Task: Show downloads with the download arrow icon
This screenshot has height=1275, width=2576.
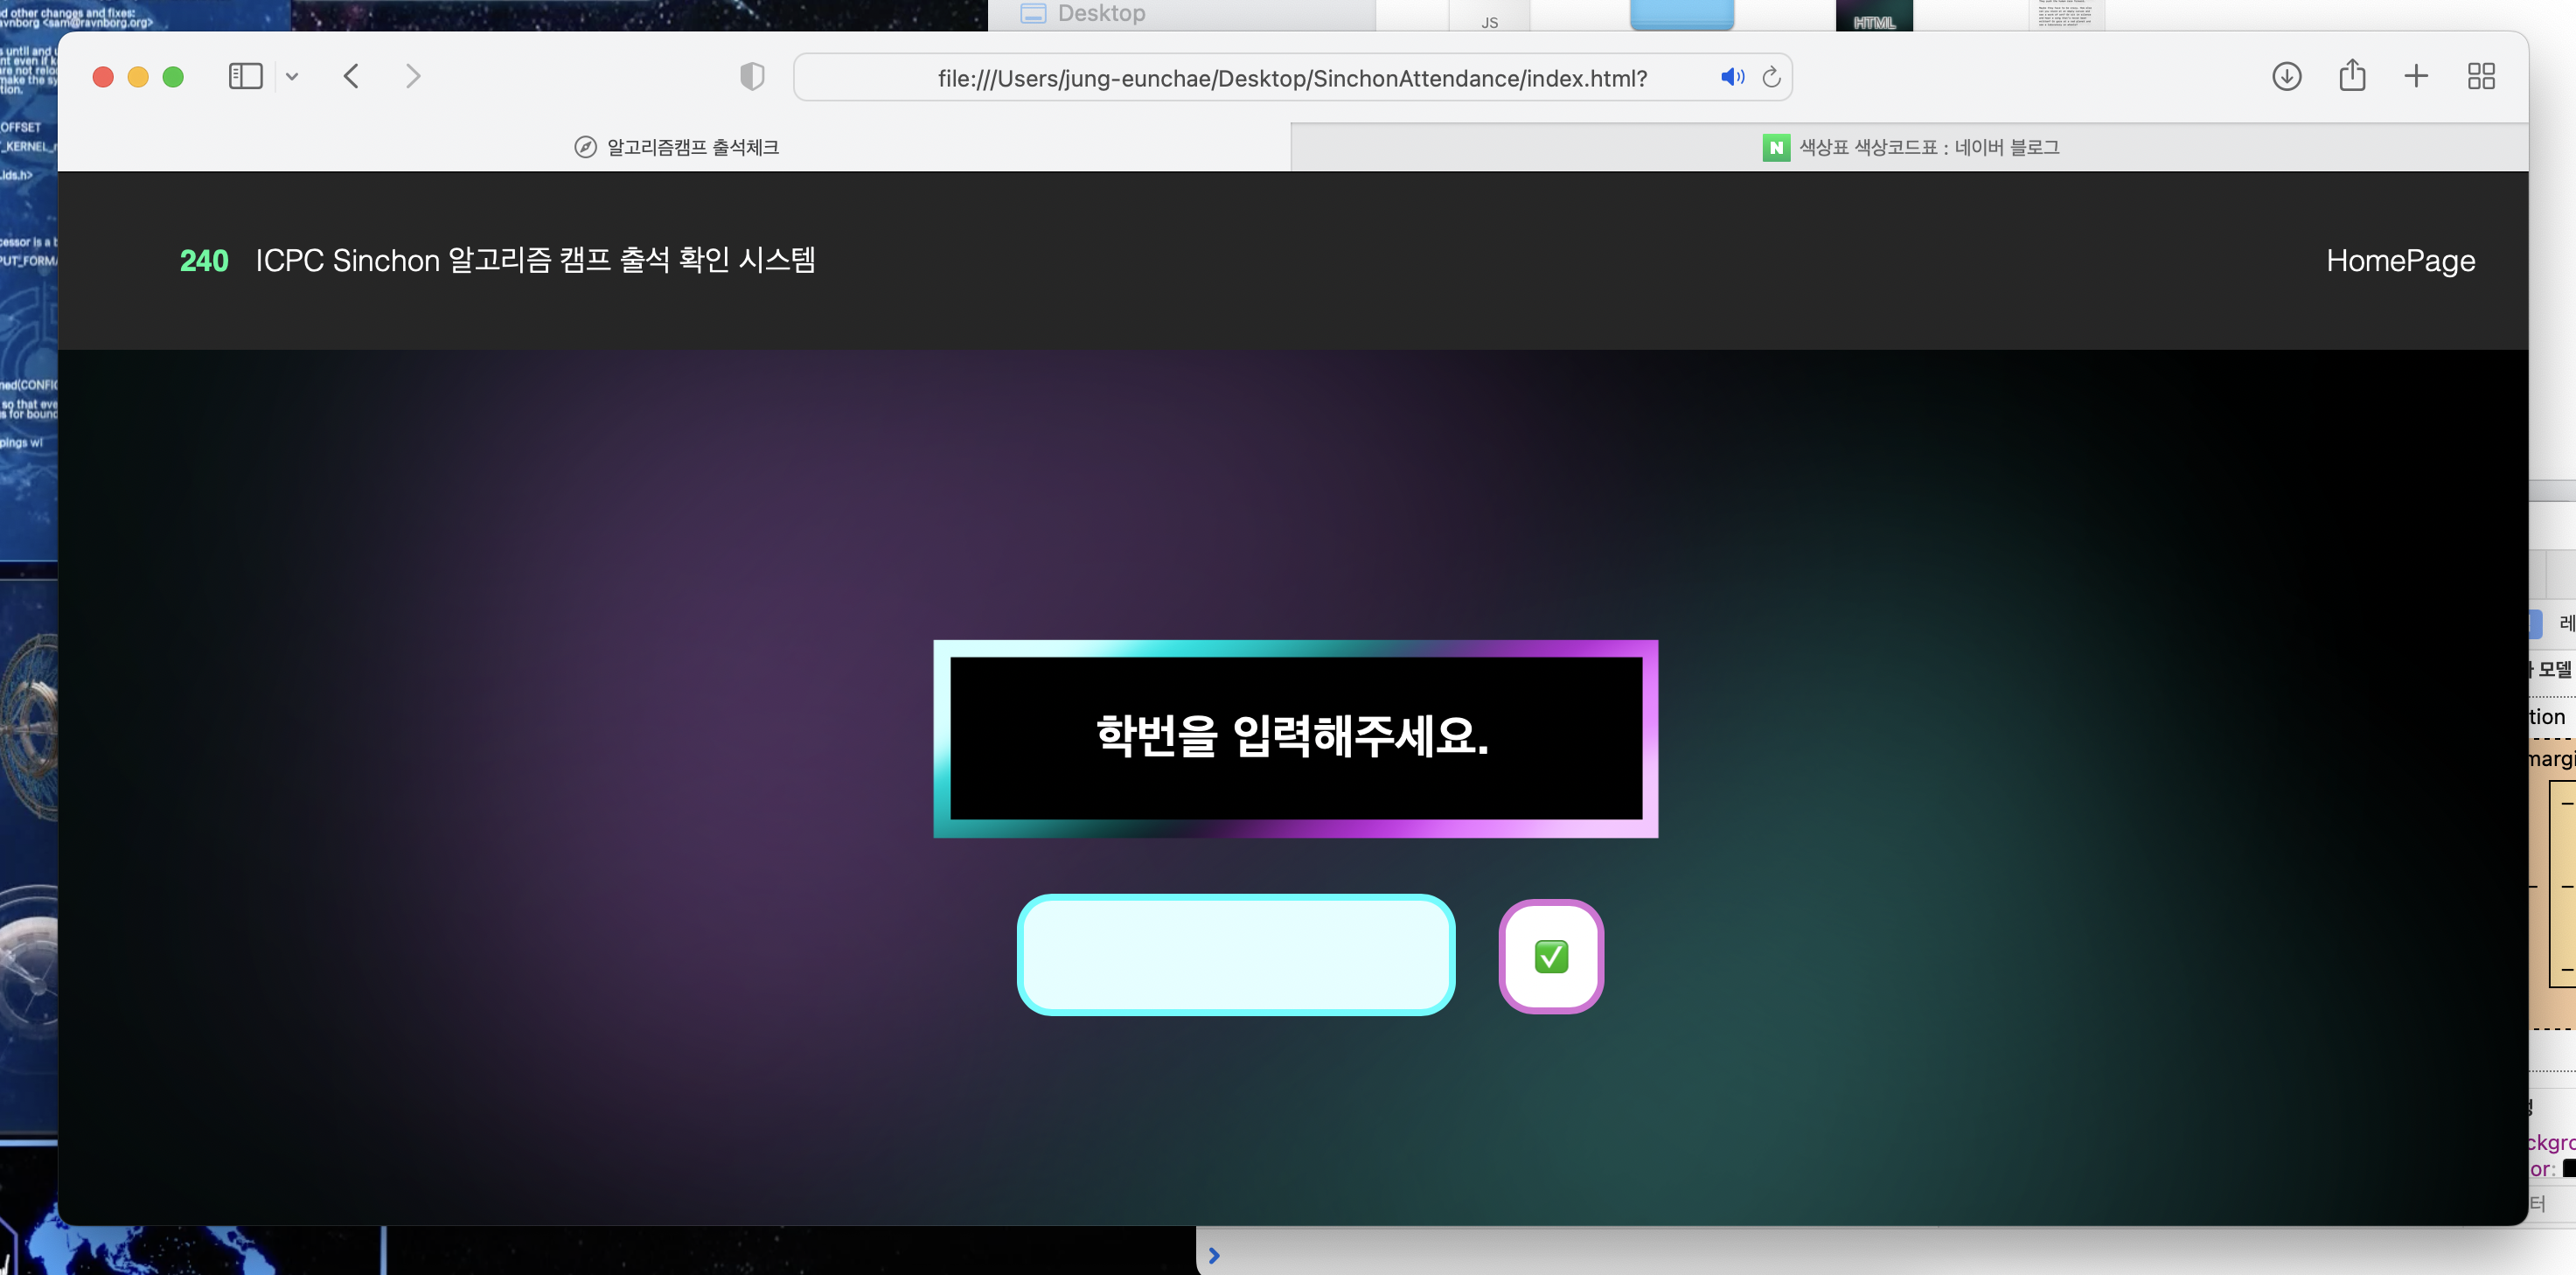Action: click(x=2286, y=76)
